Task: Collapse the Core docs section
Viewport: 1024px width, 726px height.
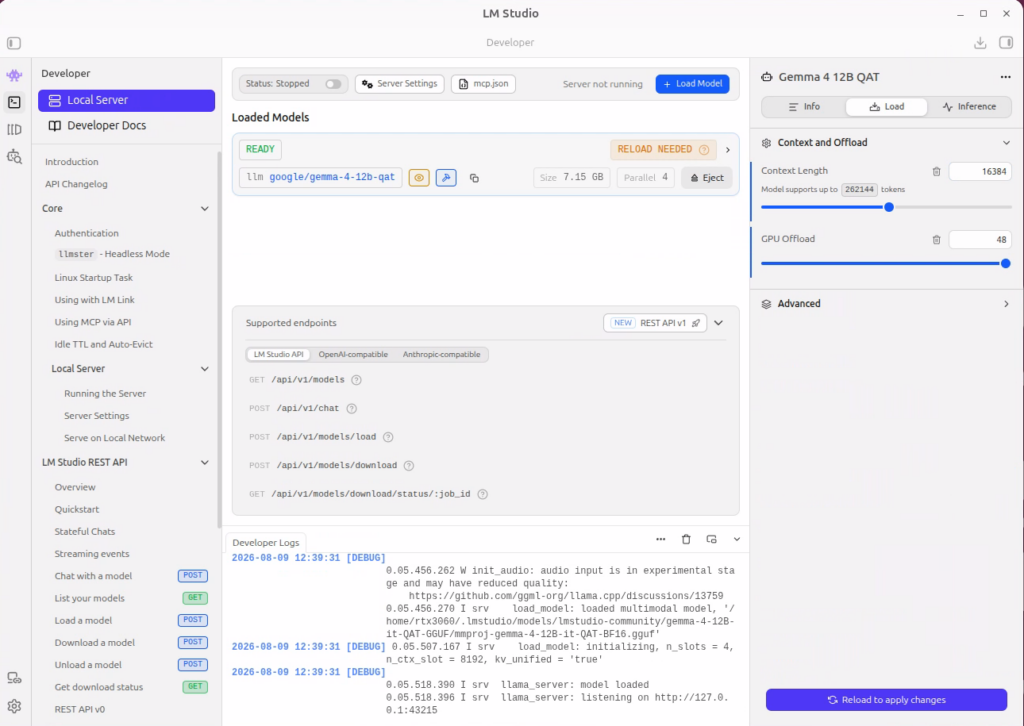Action: point(204,209)
